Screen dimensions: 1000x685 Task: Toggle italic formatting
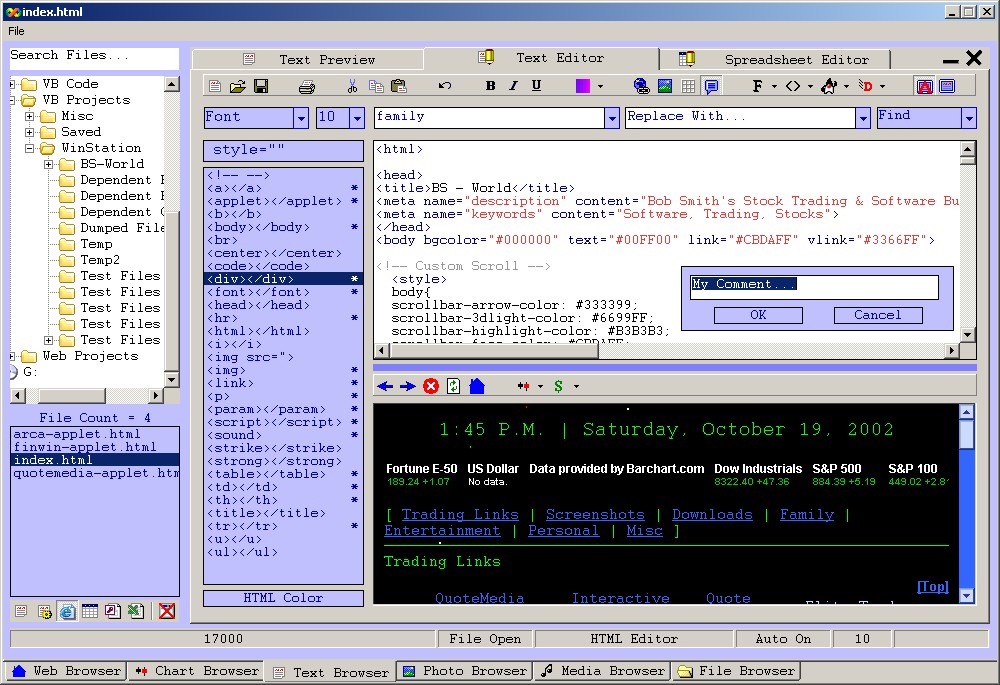click(513, 85)
